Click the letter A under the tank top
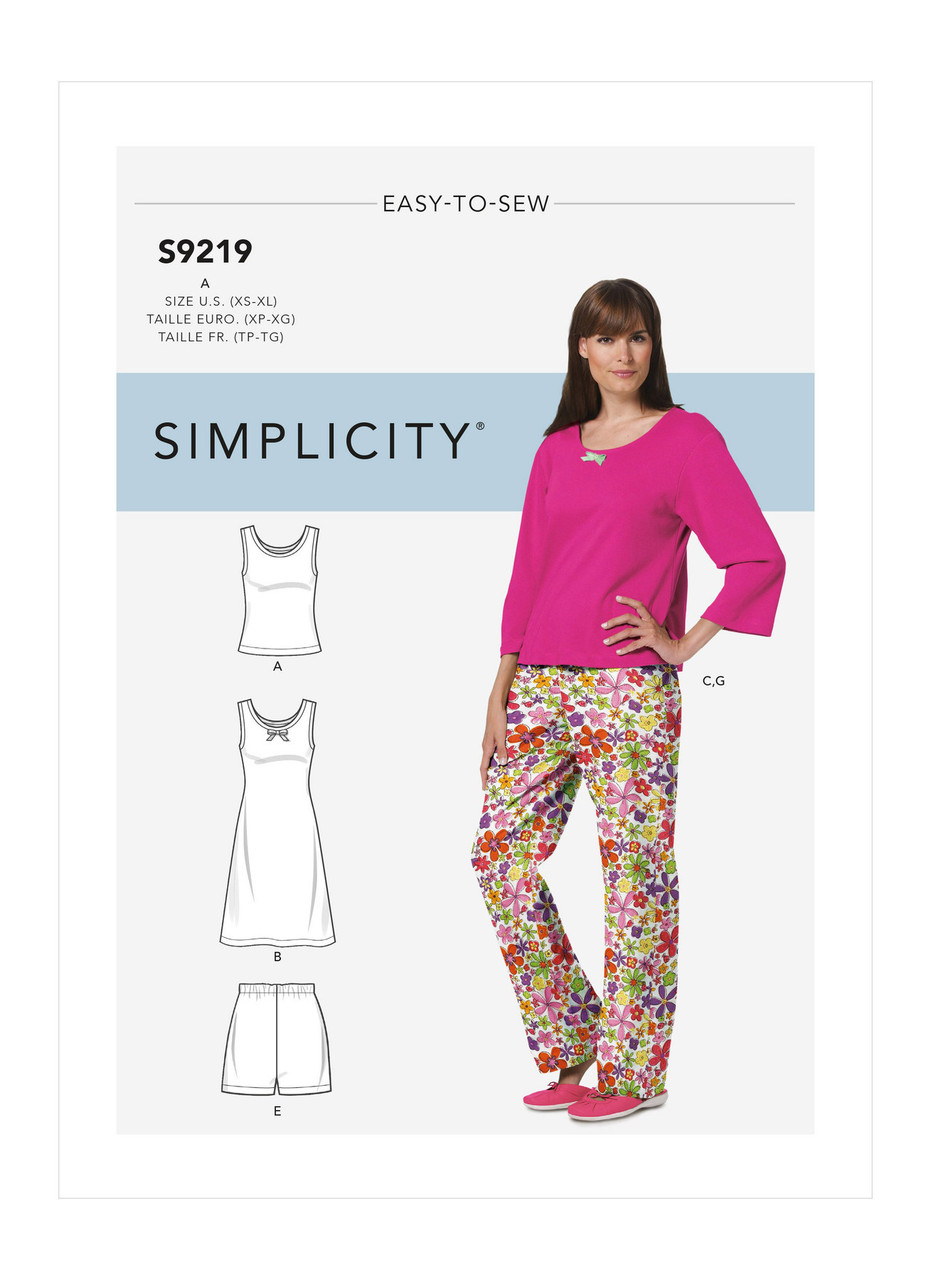The image size is (931, 1280). click(x=277, y=665)
